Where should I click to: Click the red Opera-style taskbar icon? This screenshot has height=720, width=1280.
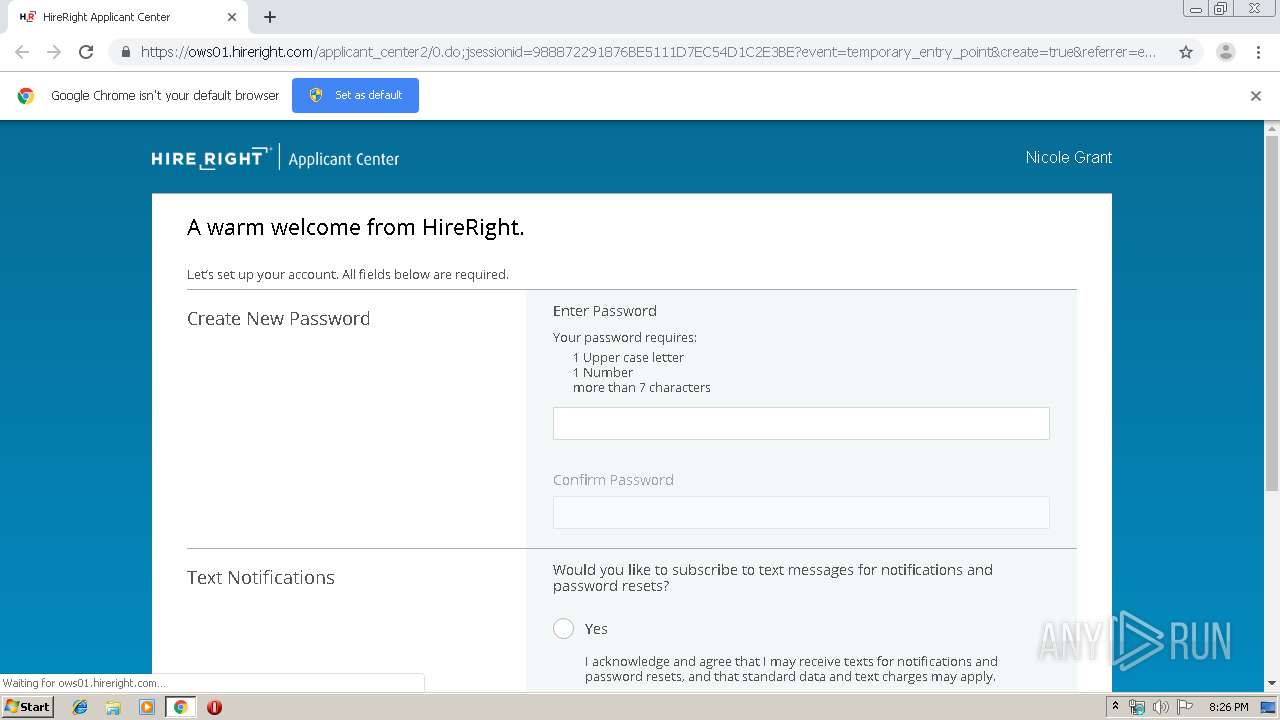click(x=214, y=707)
